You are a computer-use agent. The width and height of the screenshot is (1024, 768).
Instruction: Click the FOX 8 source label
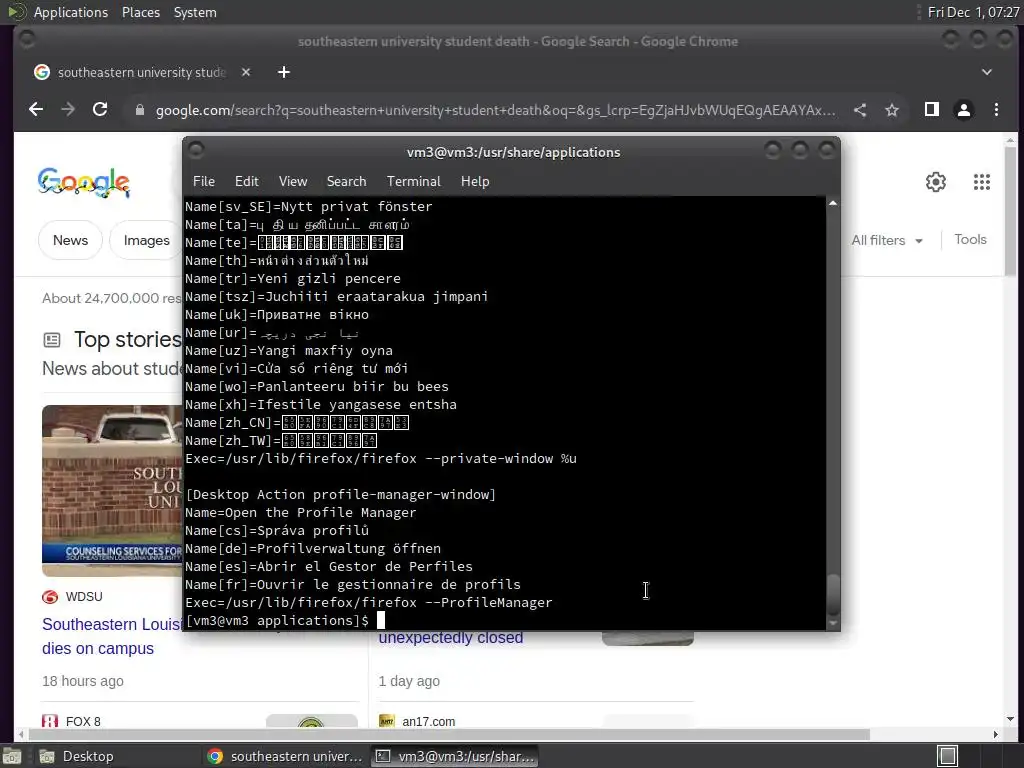(x=83, y=722)
